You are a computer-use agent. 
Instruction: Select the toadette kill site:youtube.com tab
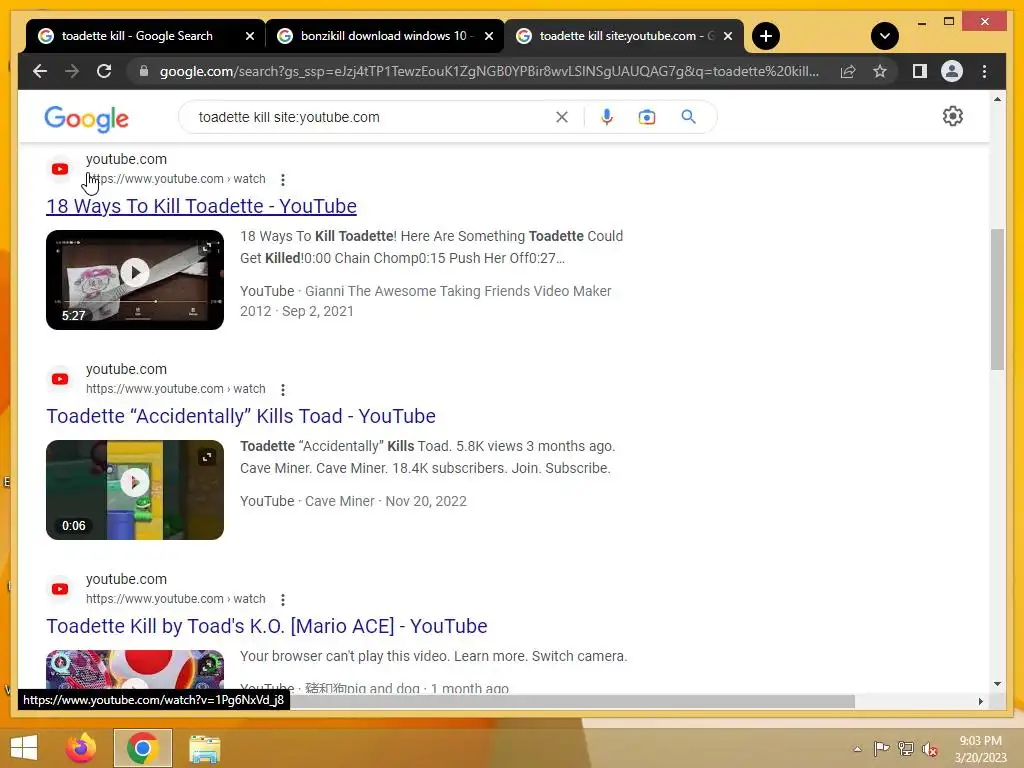tap(618, 36)
